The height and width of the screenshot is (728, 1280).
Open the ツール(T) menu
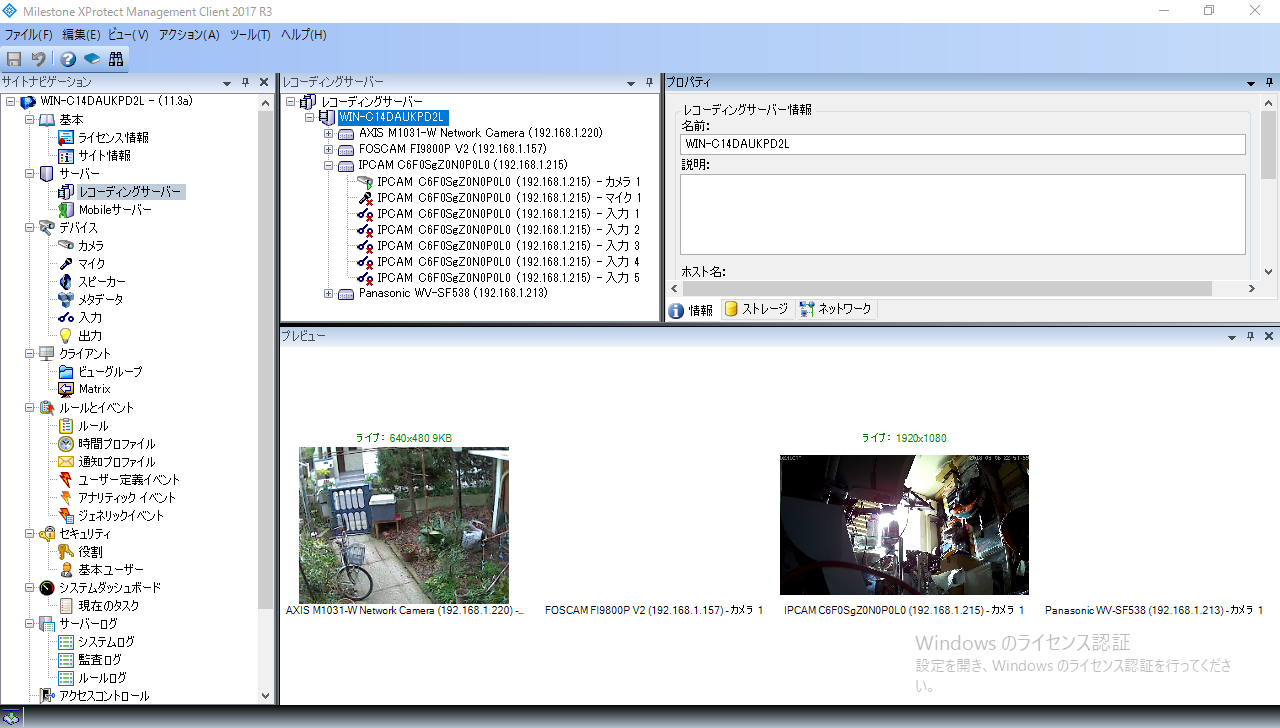(250, 35)
